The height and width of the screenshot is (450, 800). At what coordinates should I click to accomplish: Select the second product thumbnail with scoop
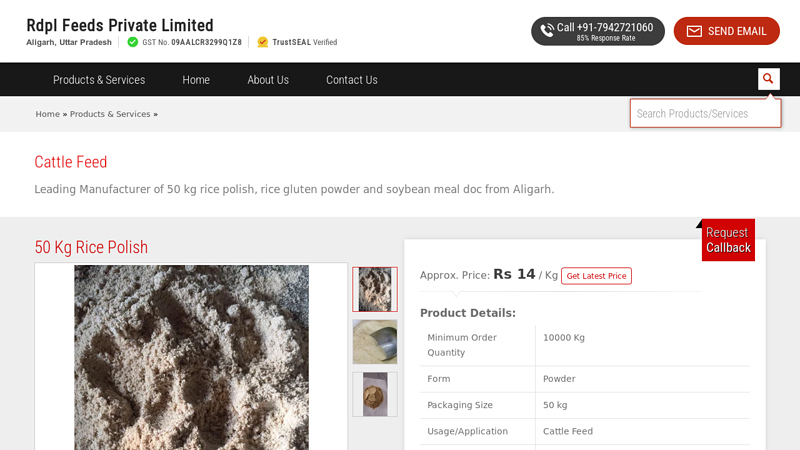pos(375,342)
